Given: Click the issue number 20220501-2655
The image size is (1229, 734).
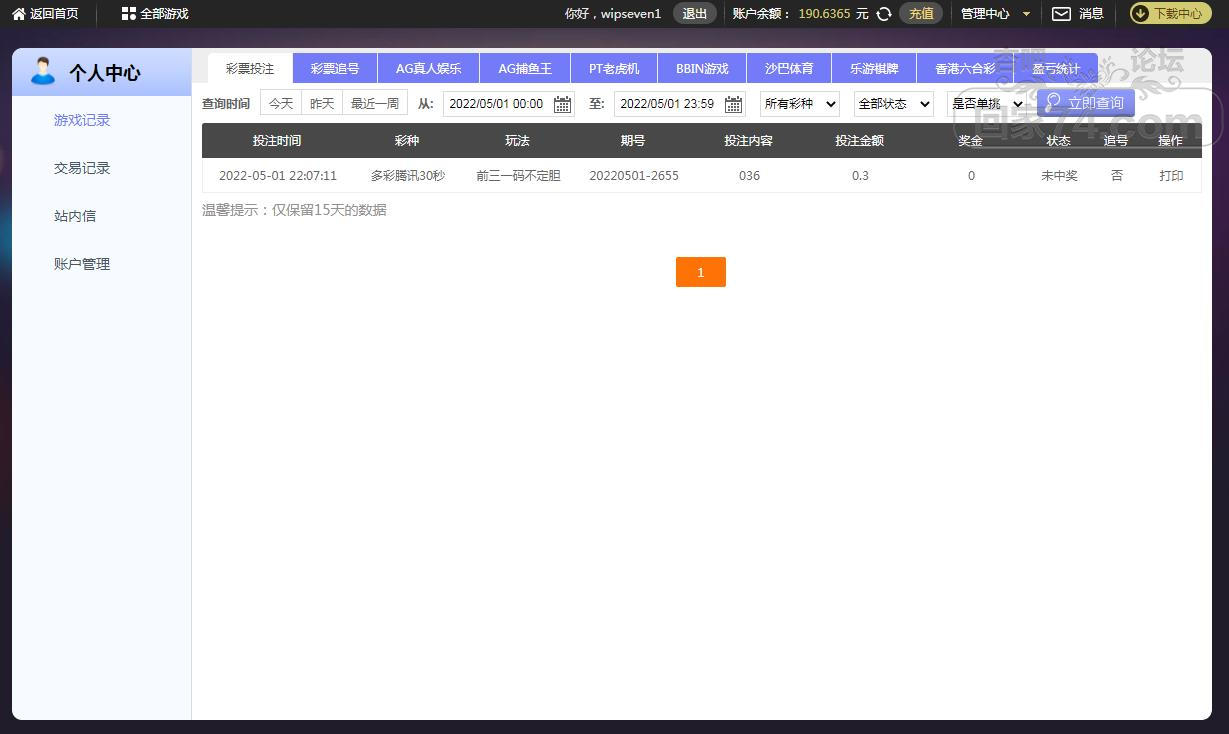Looking at the screenshot, I should [x=634, y=175].
